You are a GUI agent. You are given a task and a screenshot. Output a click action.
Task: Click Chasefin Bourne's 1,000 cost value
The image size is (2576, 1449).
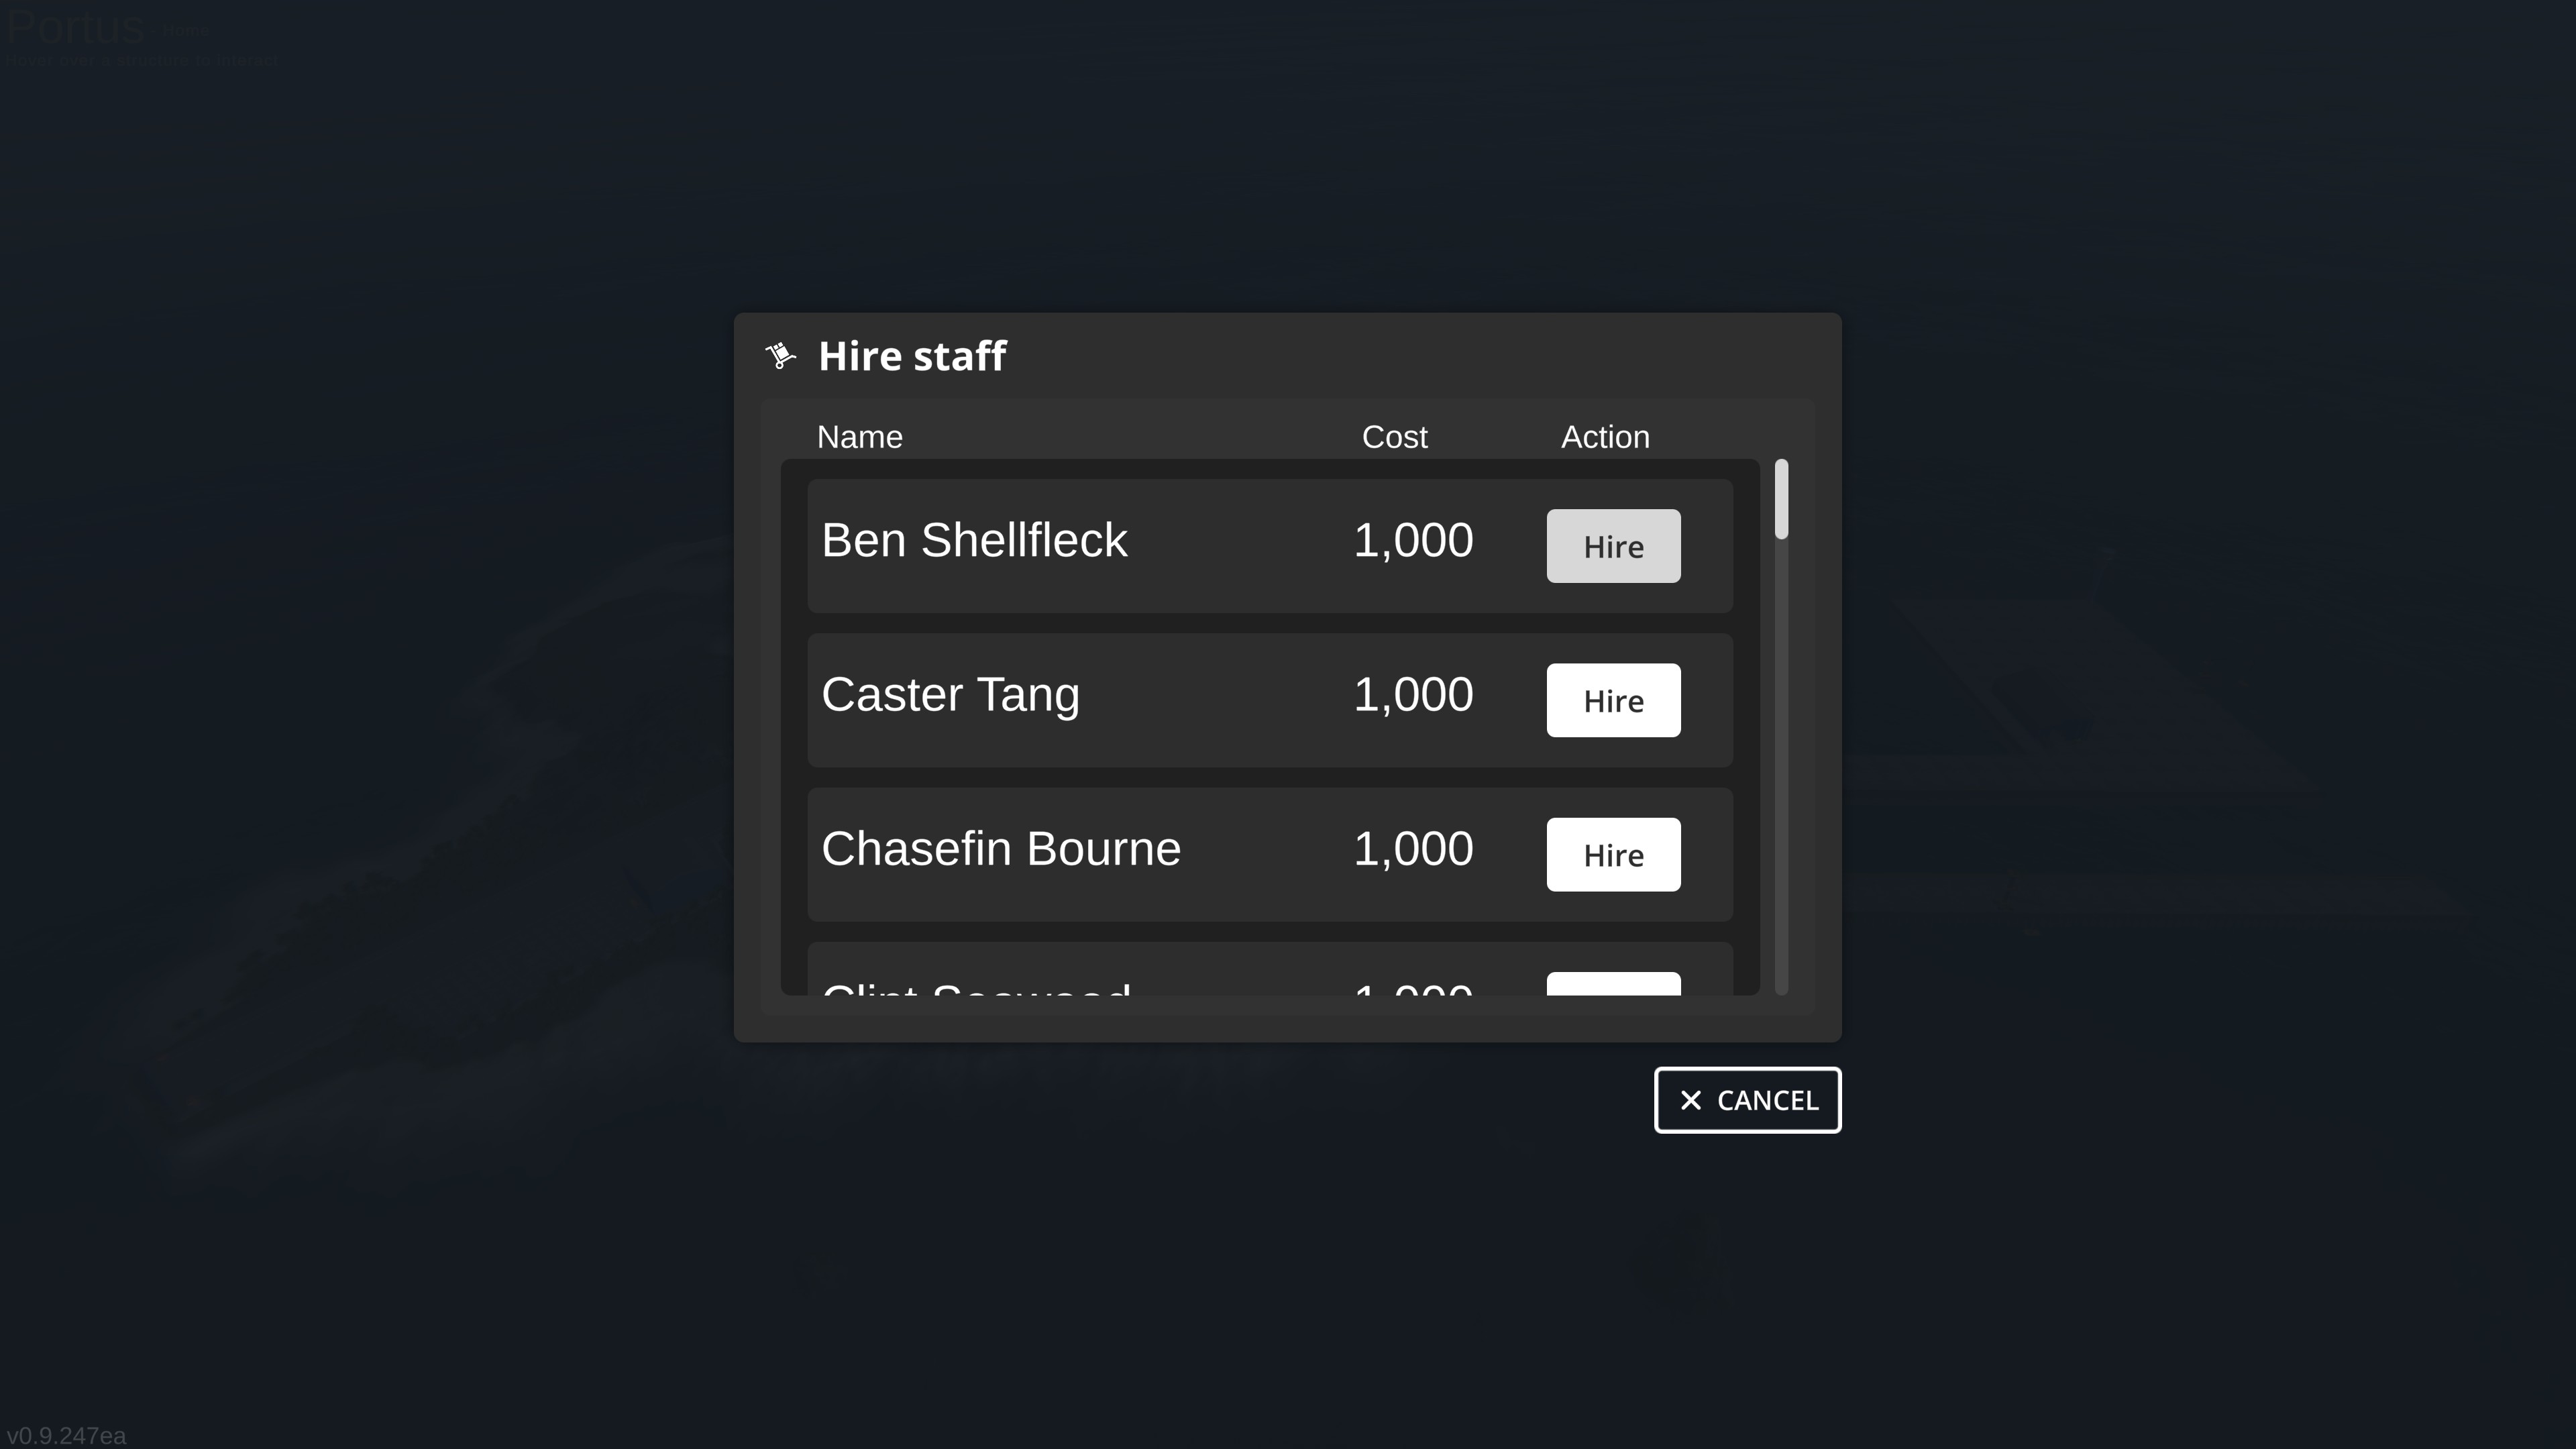(x=1413, y=849)
